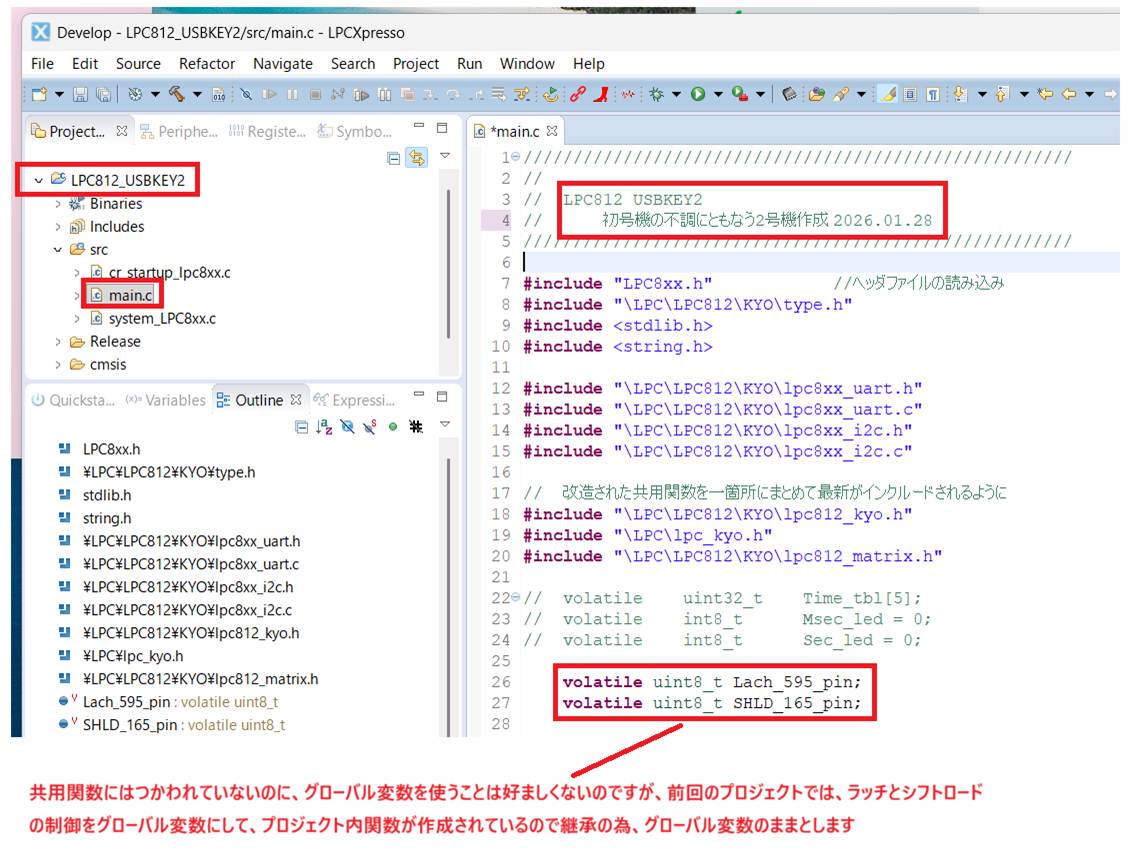The image size is (1129, 860).
Task: Click the red boot icon in toolbar
Action: [601, 94]
